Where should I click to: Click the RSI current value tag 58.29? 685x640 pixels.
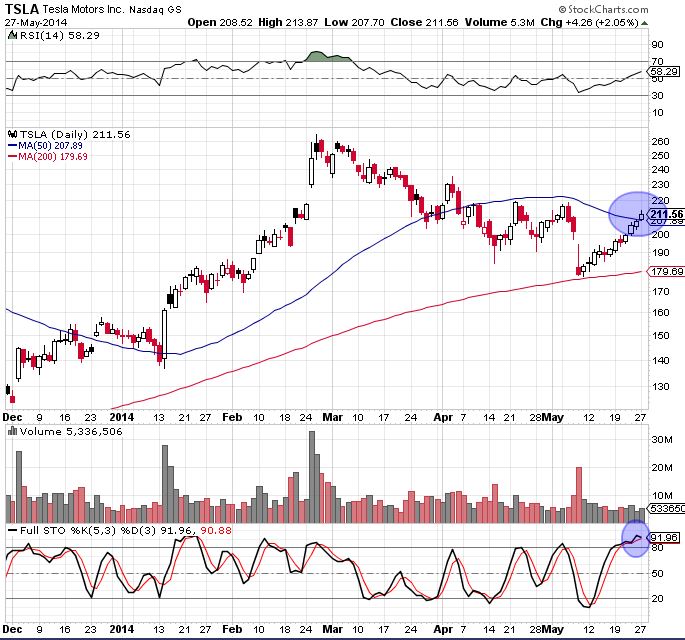664,72
